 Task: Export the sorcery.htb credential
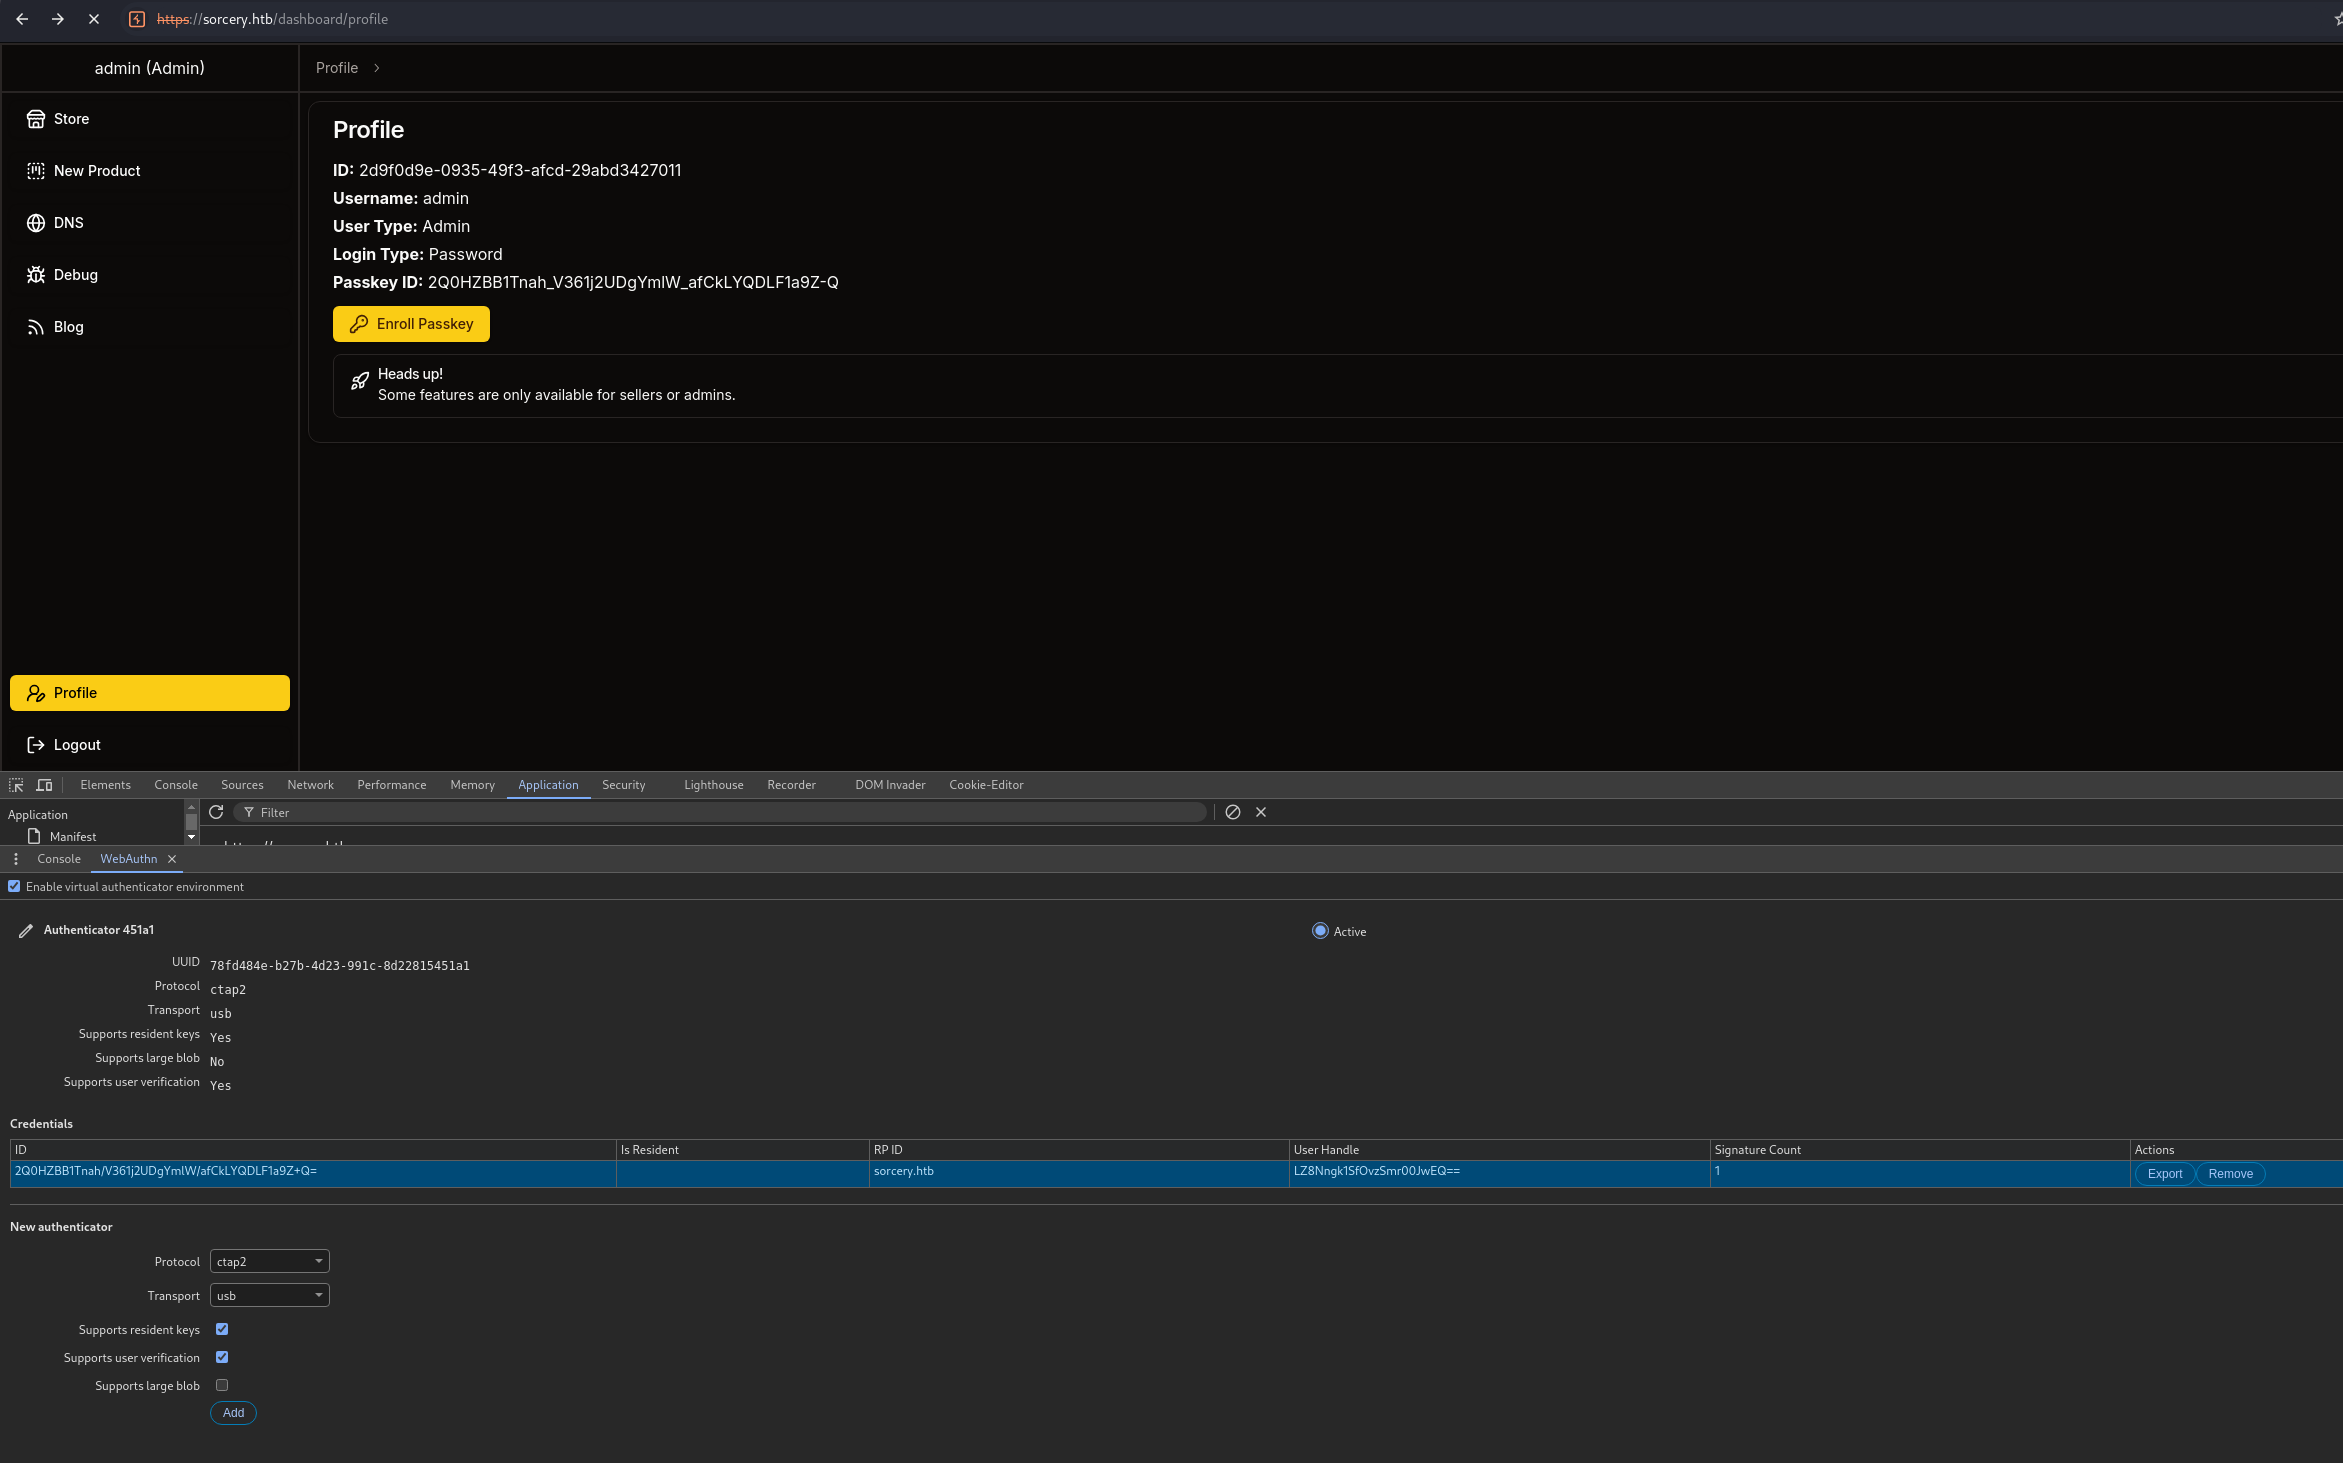click(x=2164, y=1174)
